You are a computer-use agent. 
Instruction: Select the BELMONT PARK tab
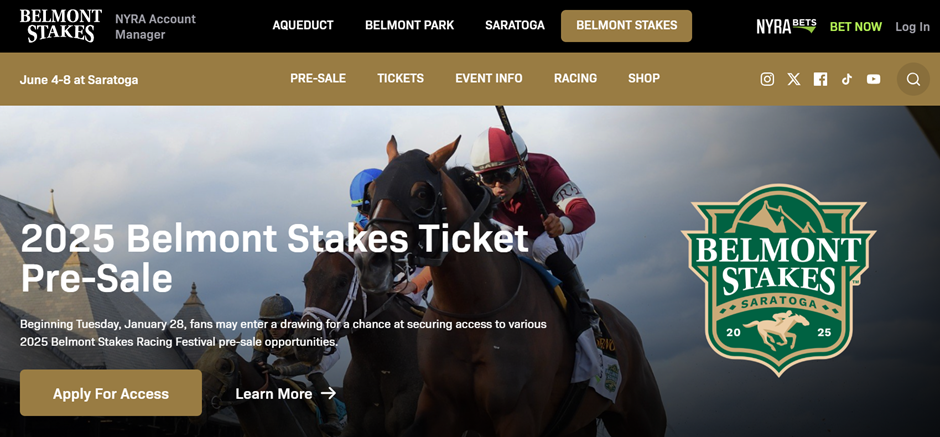tap(409, 26)
